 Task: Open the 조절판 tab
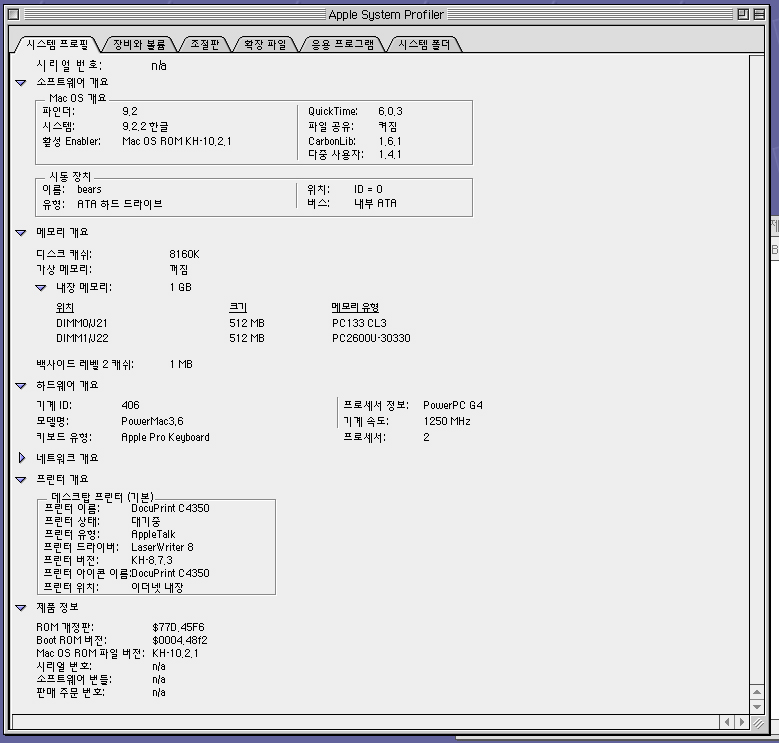204,45
